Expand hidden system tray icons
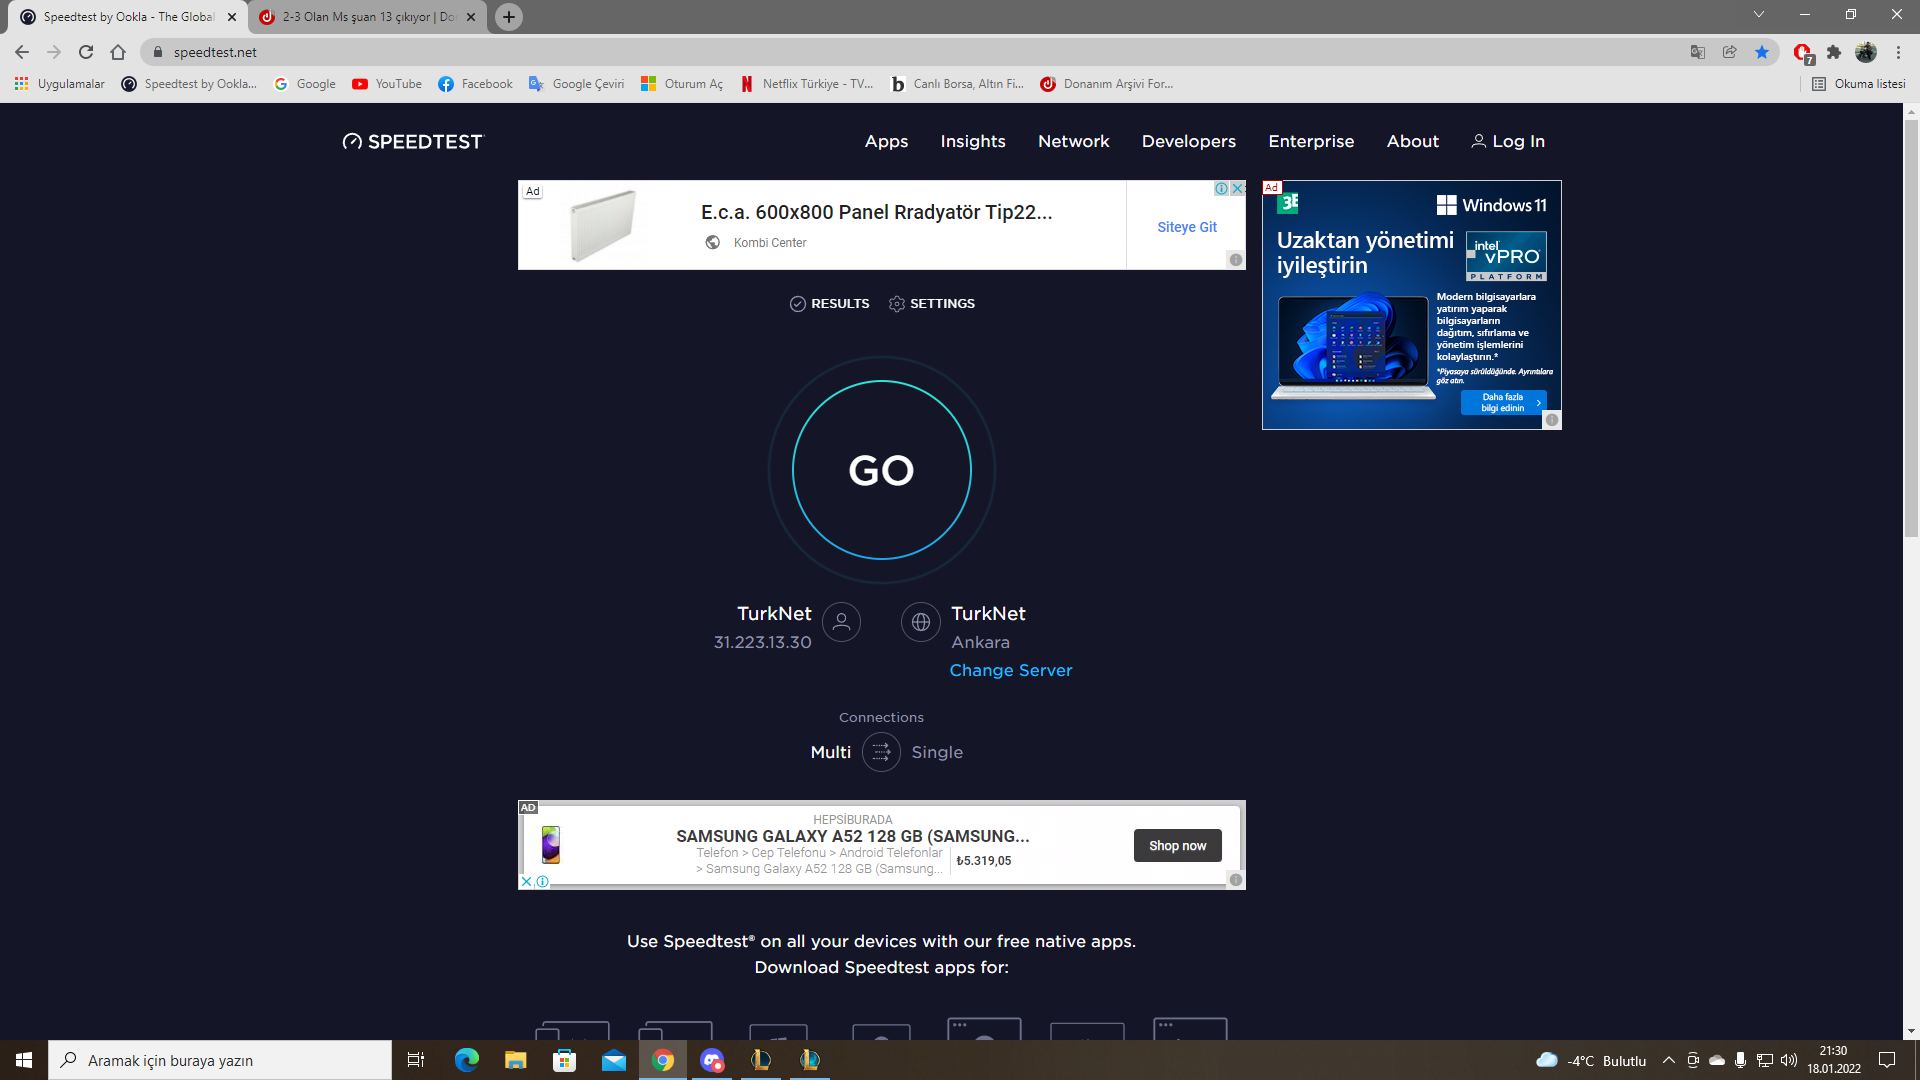Image resolution: width=1920 pixels, height=1080 pixels. (x=1668, y=1060)
